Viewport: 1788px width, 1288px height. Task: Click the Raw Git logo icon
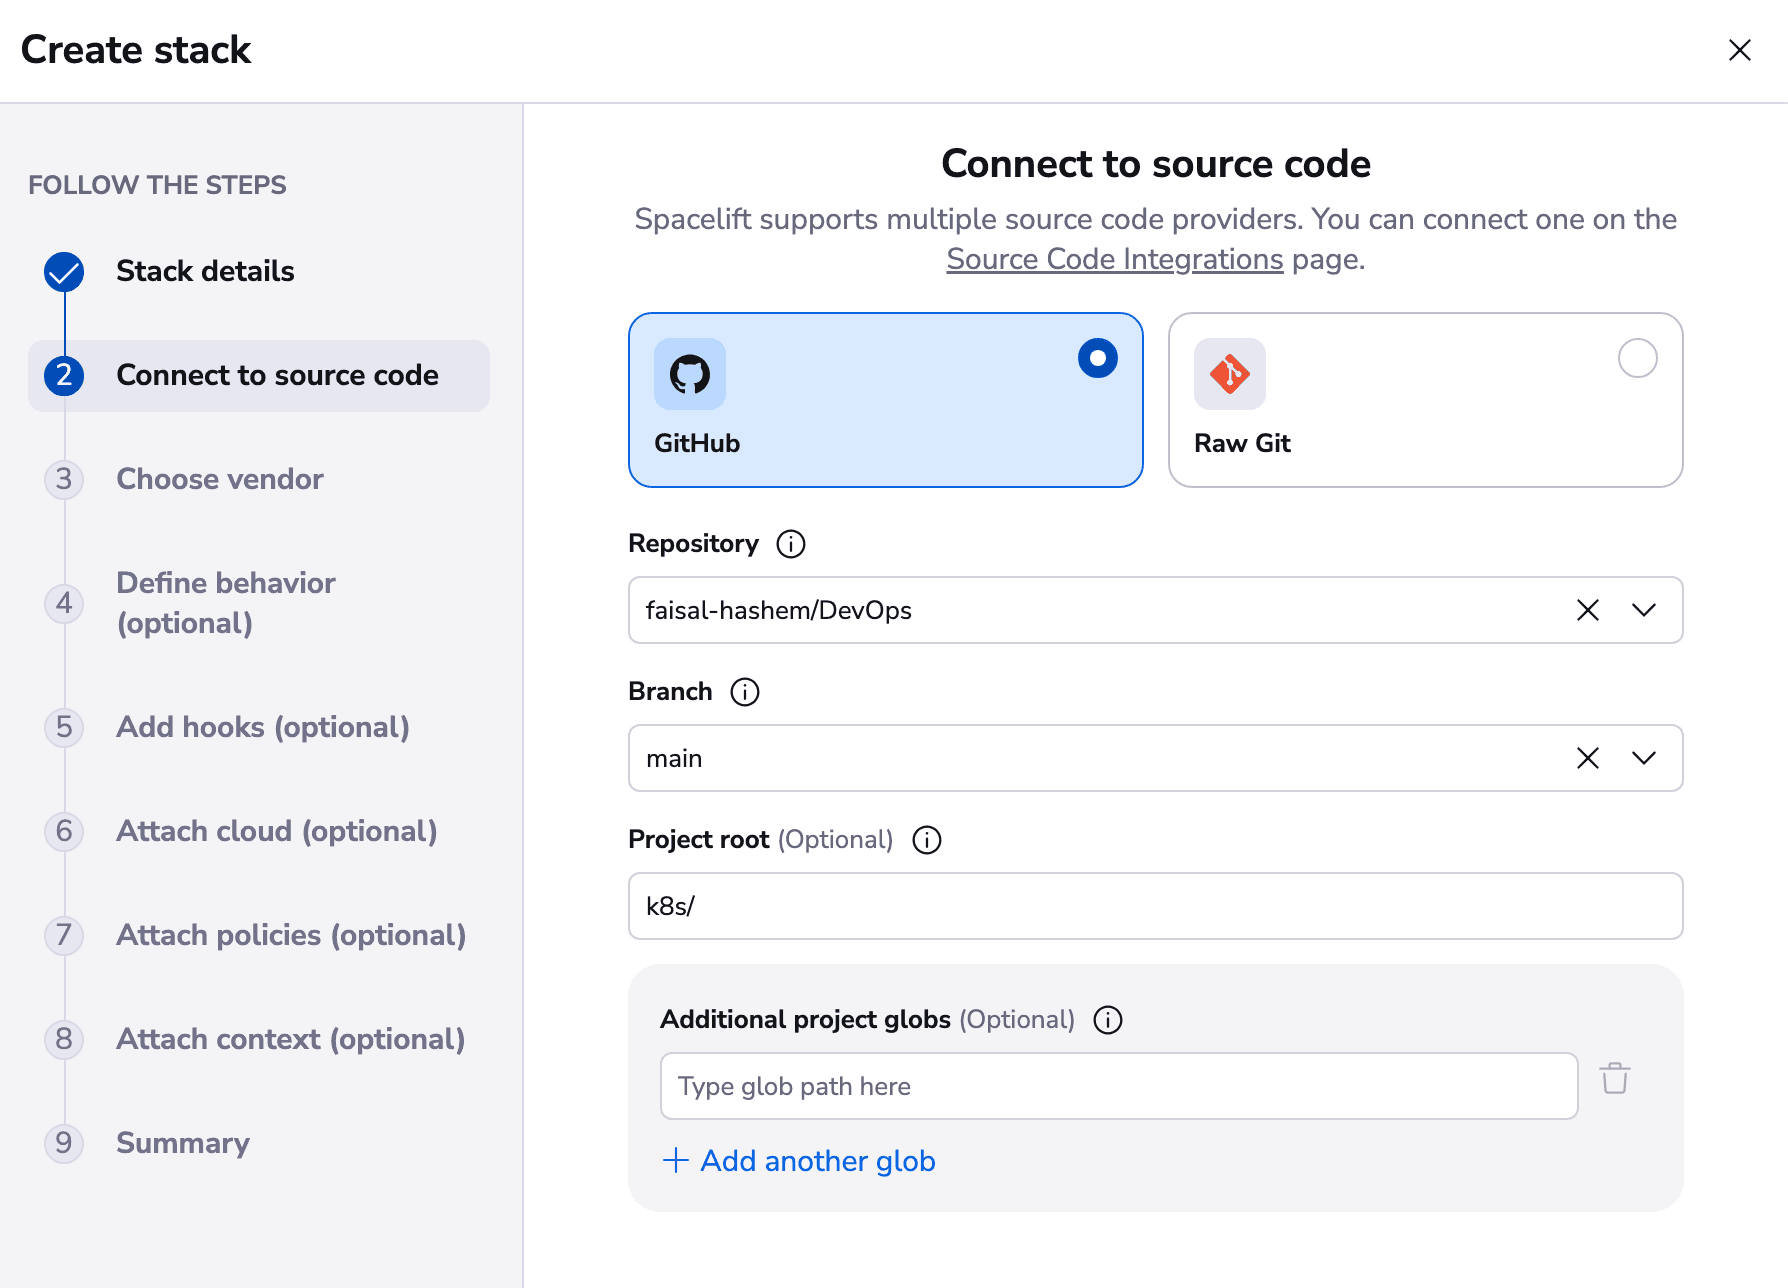pyautogui.click(x=1230, y=374)
